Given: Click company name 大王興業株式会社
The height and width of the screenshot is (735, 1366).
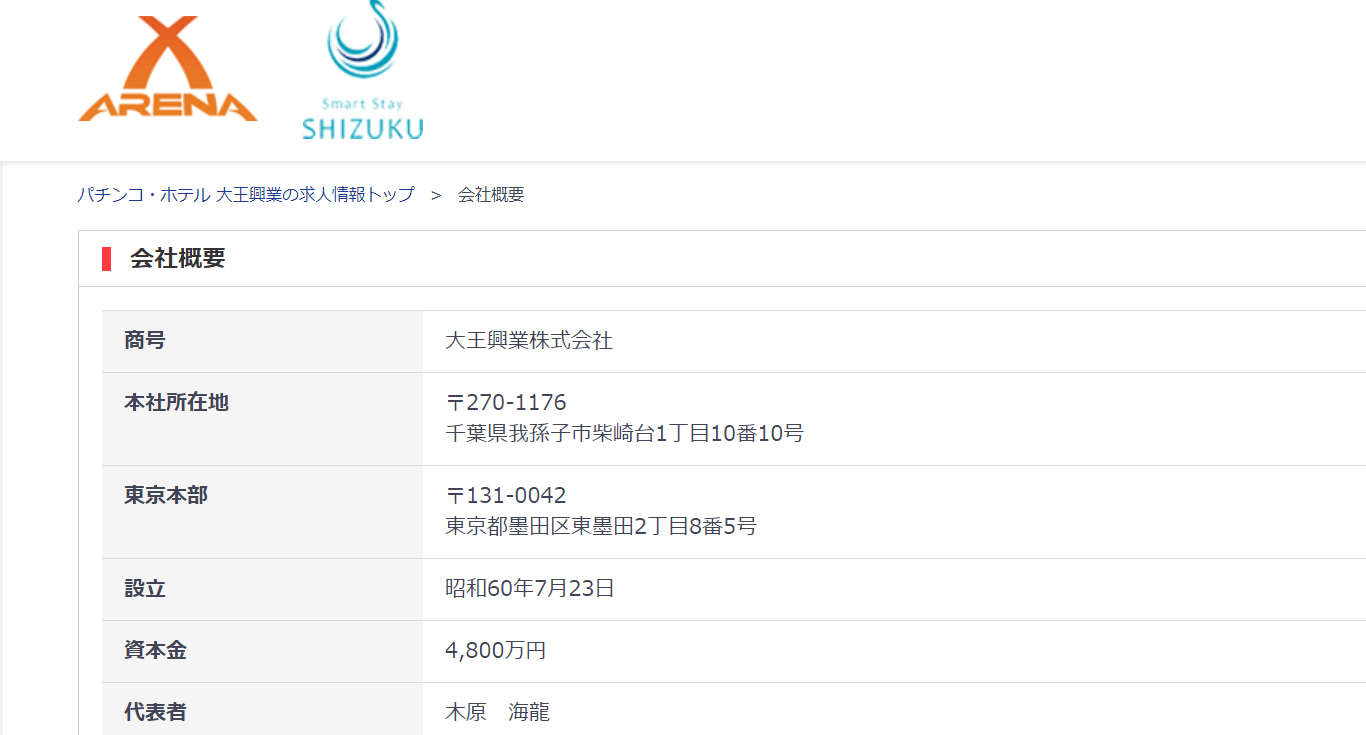Looking at the screenshot, I should click(x=529, y=341).
